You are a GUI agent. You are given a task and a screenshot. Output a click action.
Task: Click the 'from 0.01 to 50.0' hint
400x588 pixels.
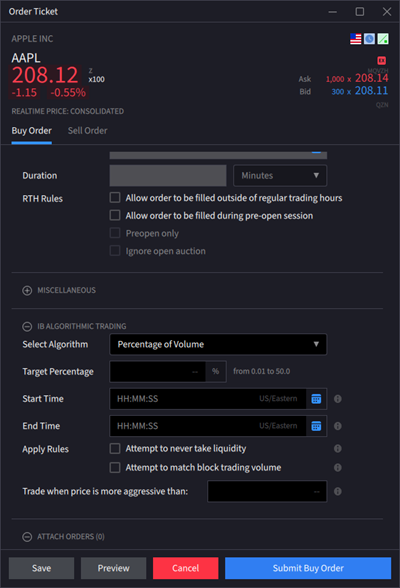262,371
